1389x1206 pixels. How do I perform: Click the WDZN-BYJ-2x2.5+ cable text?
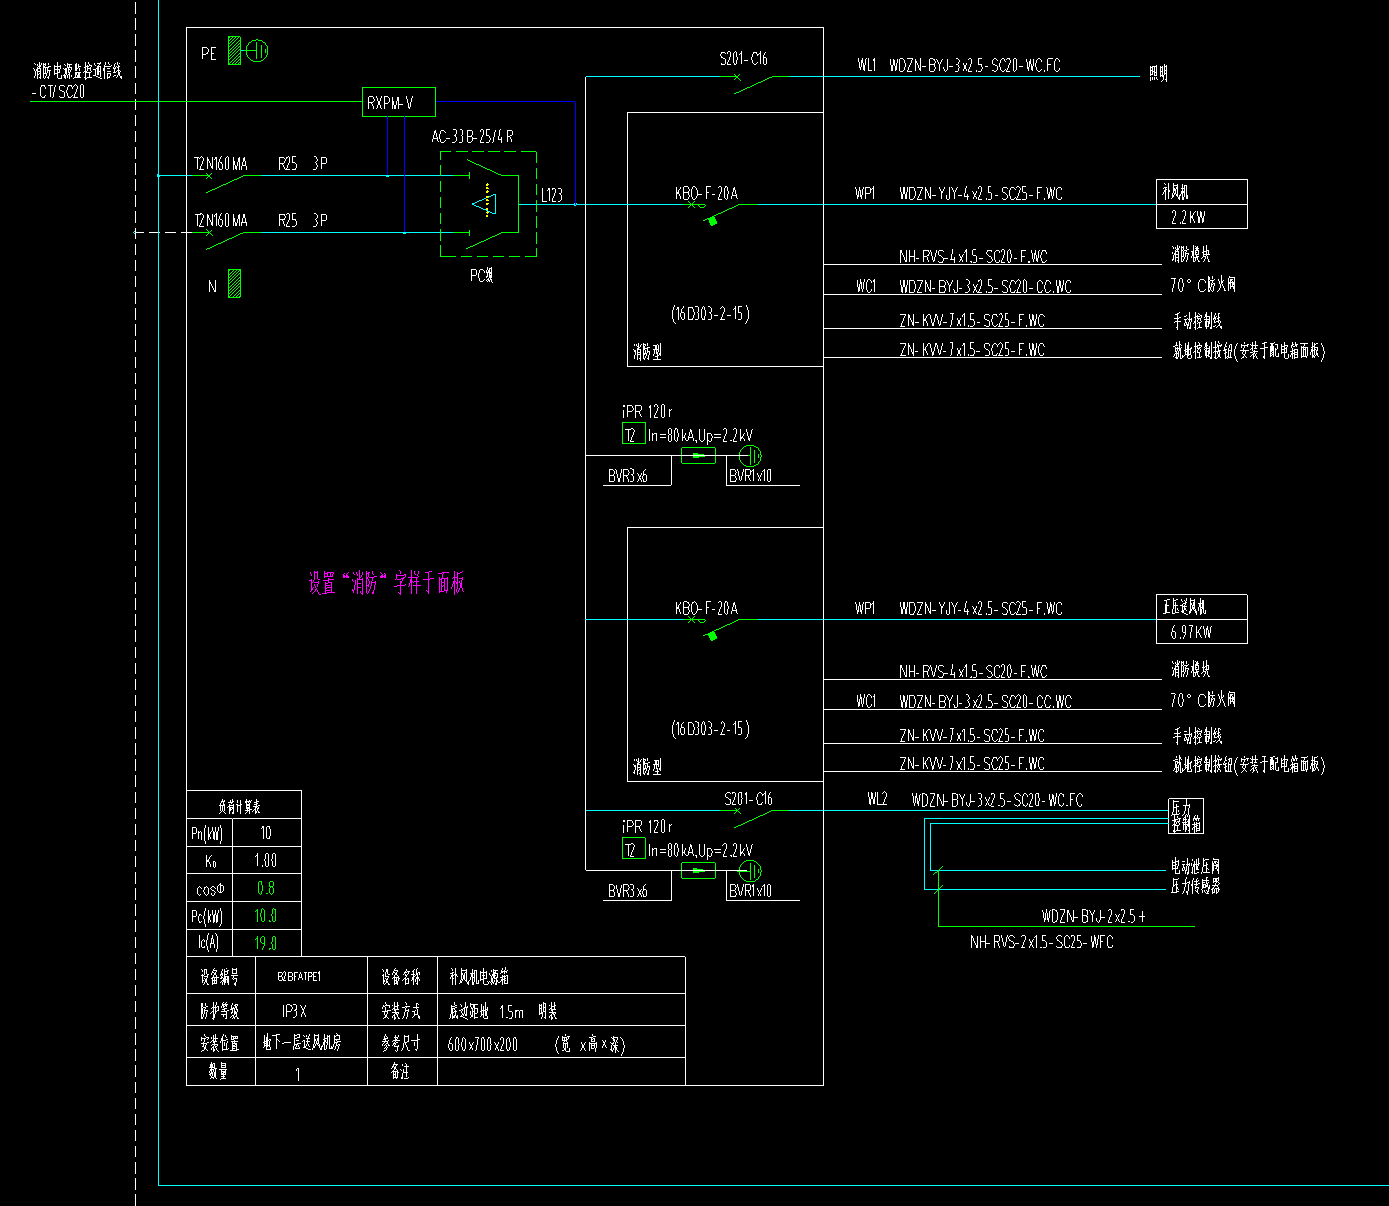(1093, 916)
